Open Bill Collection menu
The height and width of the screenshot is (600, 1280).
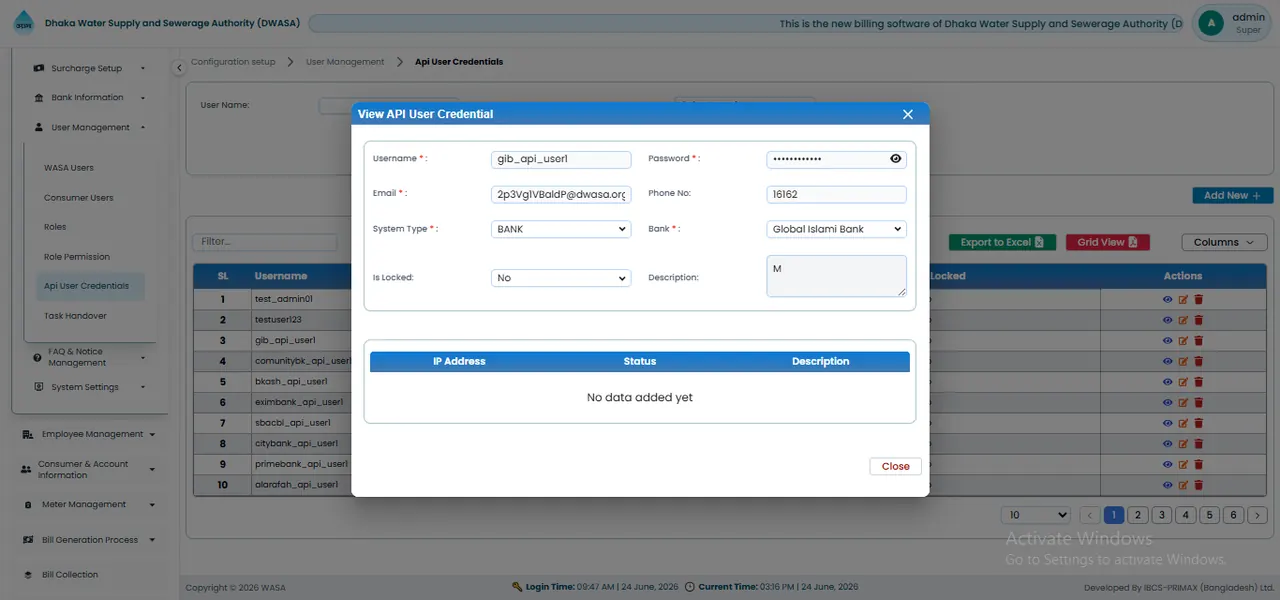[x=70, y=575]
